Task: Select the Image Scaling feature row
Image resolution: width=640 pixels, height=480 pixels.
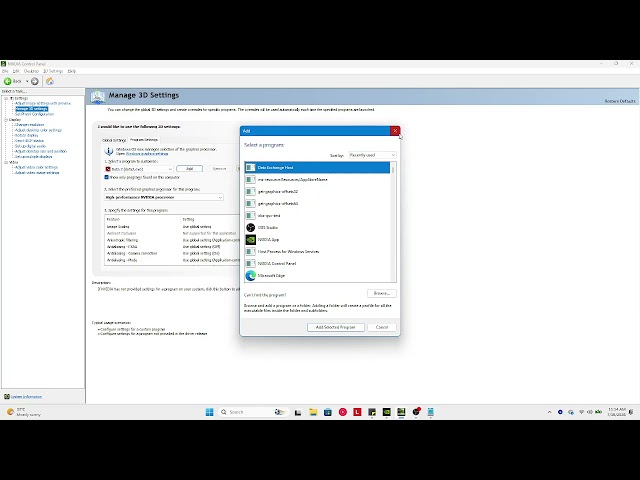Action: click(172, 227)
